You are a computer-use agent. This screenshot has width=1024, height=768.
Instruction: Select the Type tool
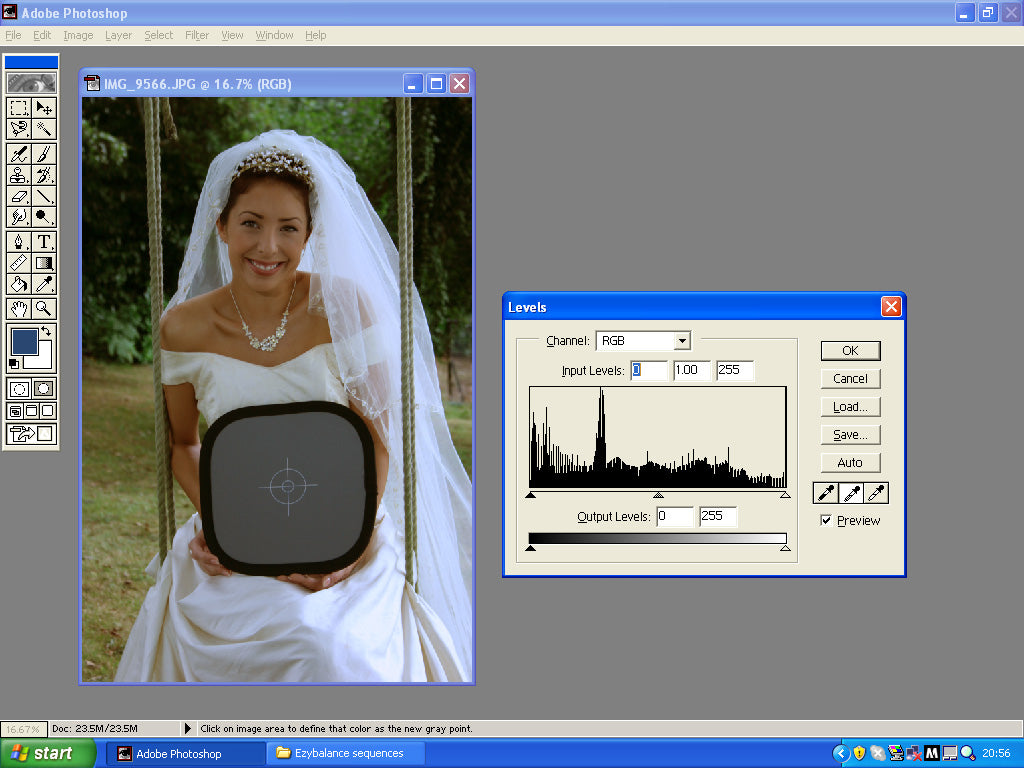44,242
